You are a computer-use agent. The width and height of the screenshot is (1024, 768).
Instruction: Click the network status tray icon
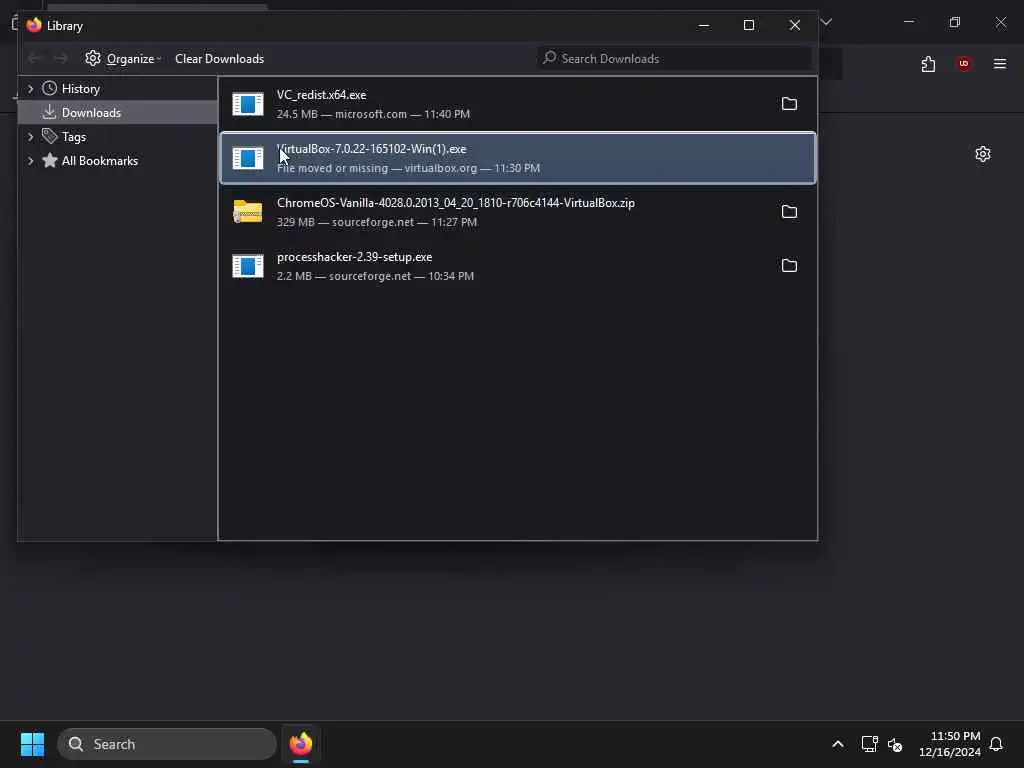coord(869,744)
